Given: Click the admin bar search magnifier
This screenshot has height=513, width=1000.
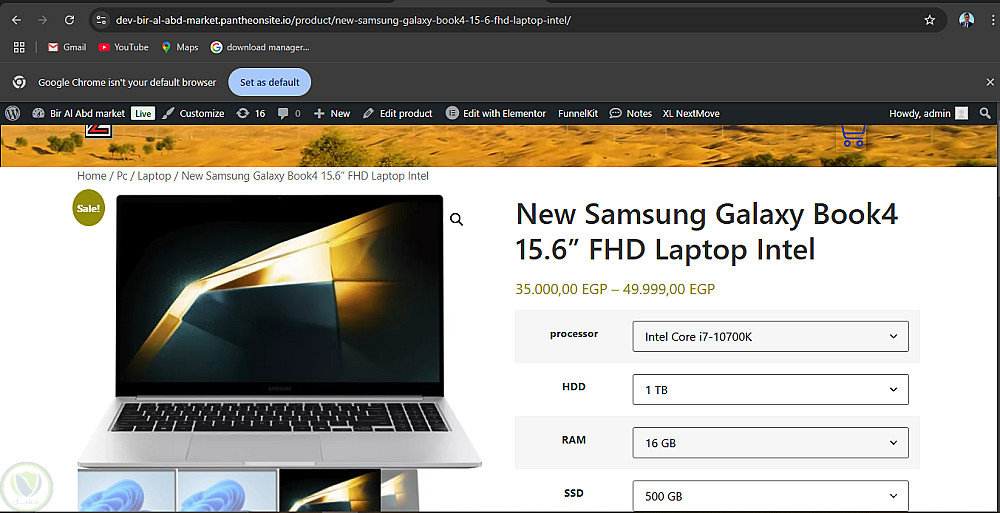Looking at the screenshot, I should pyautogui.click(x=985, y=114).
